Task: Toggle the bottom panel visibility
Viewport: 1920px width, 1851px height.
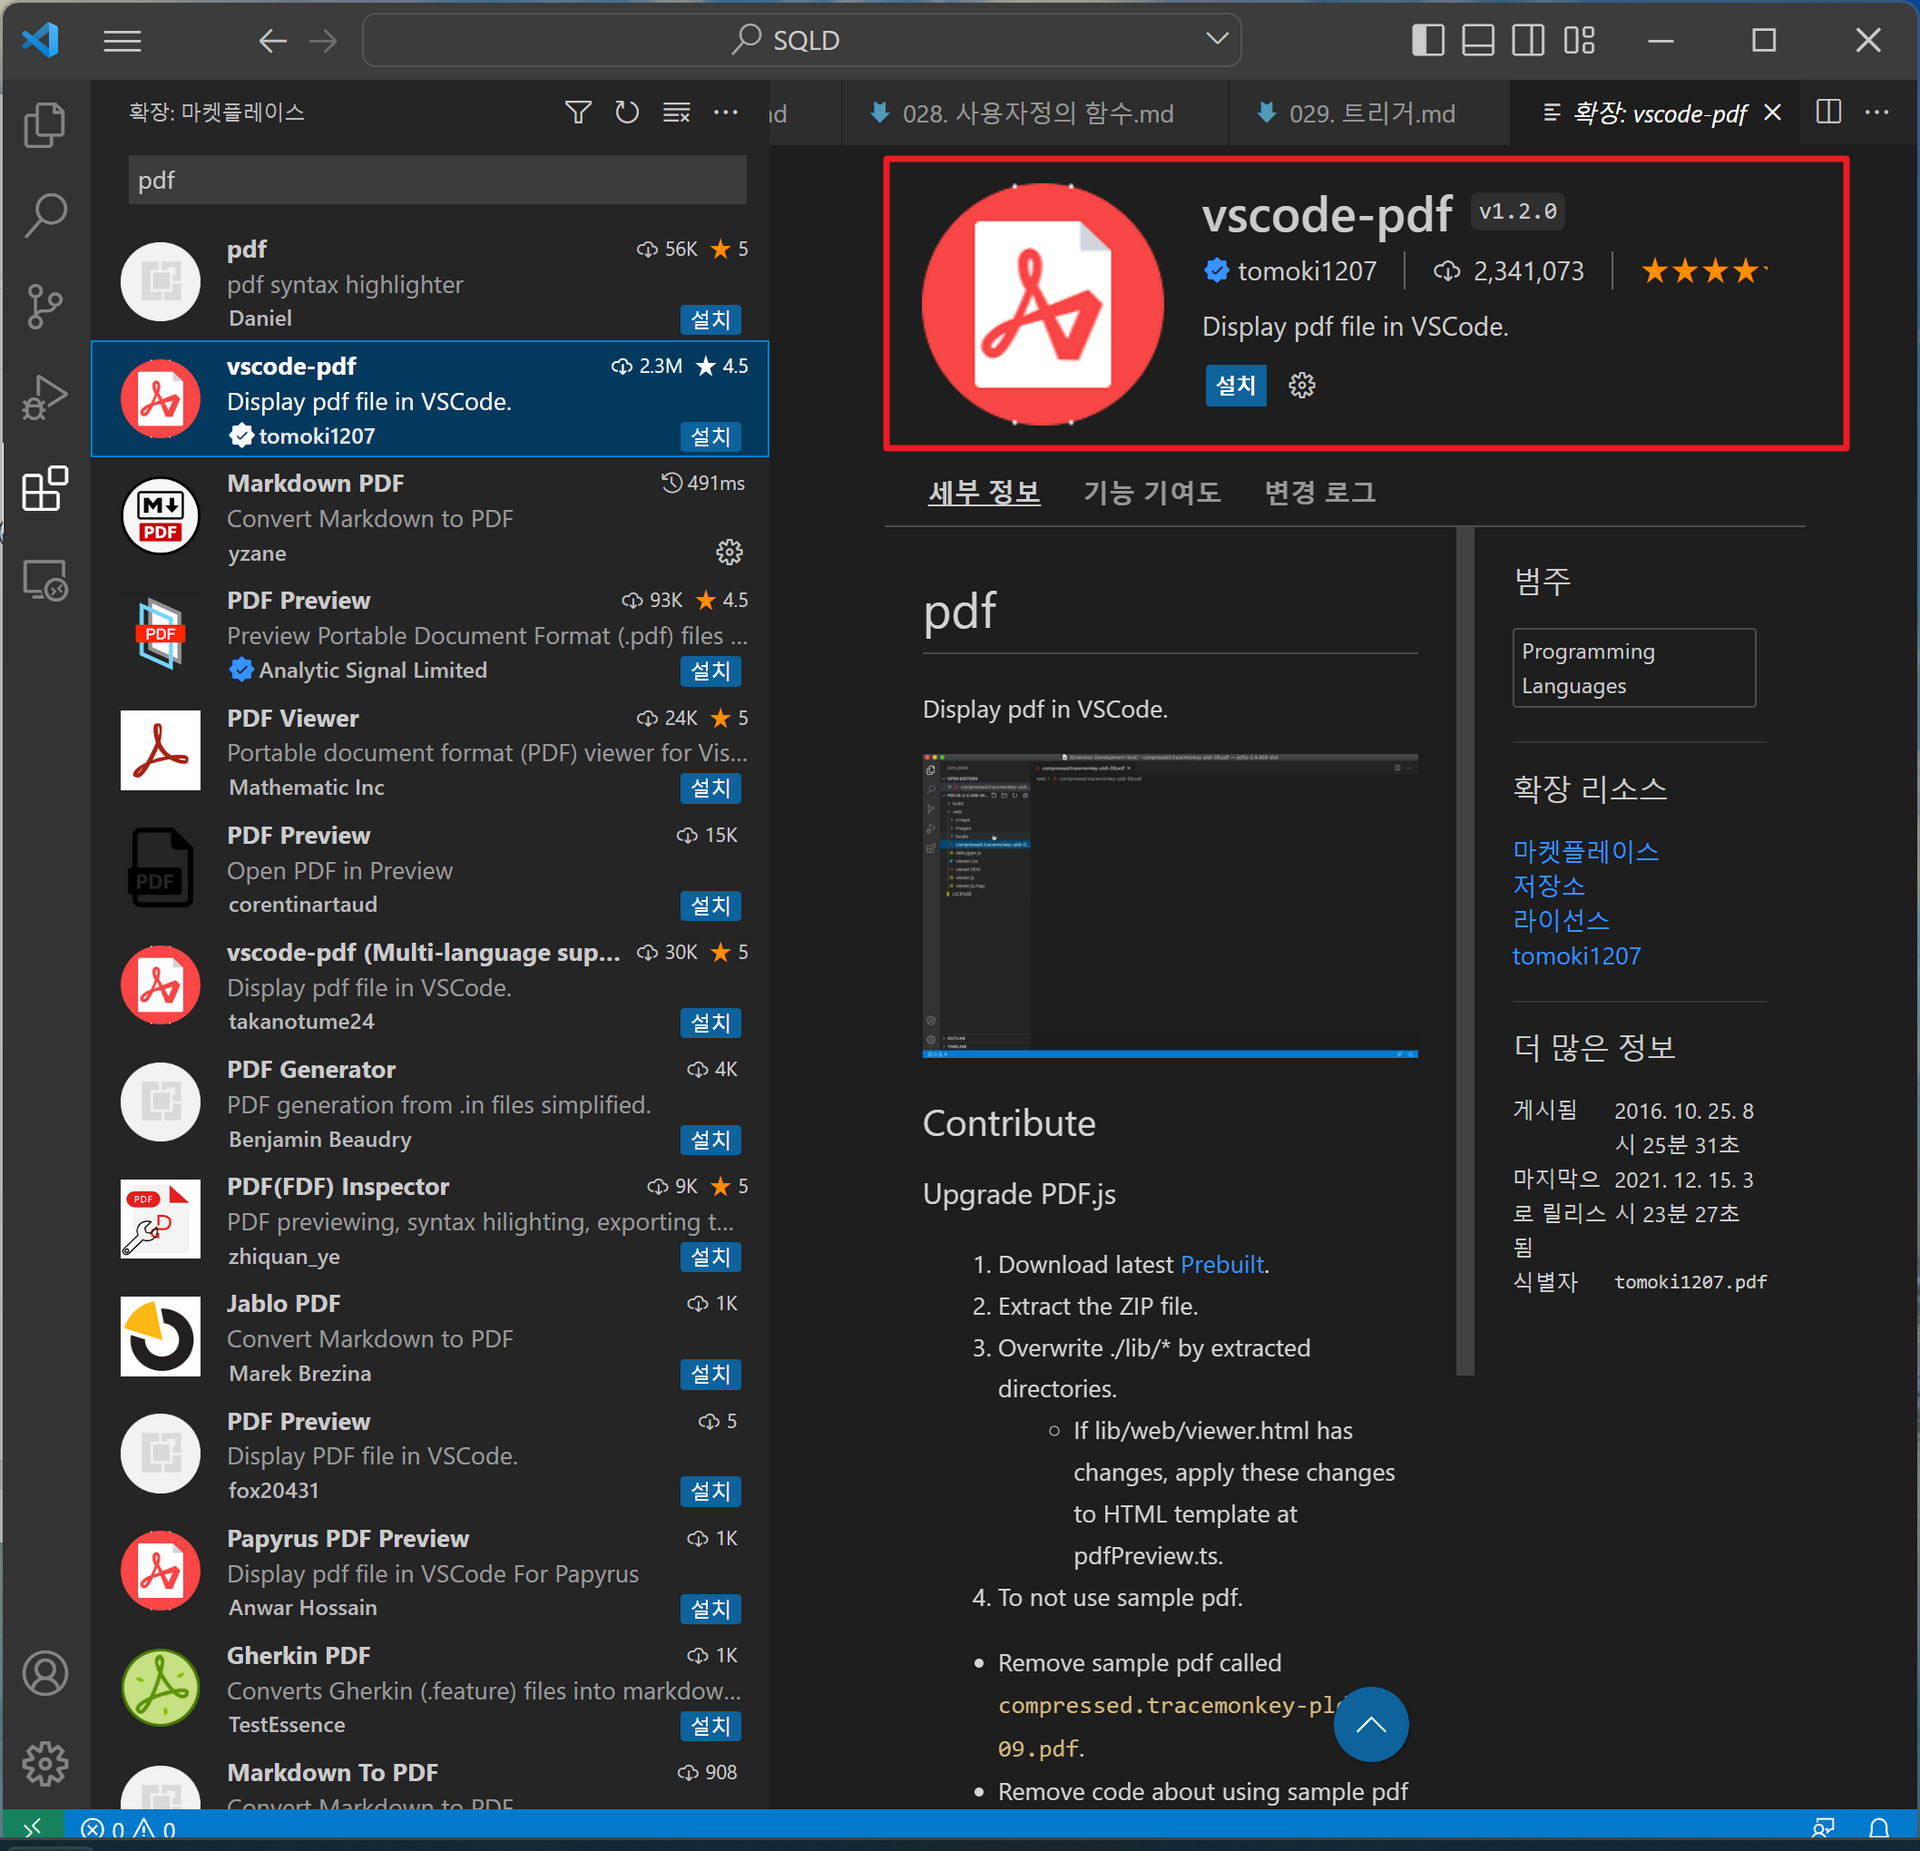Action: pyautogui.click(x=1478, y=40)
